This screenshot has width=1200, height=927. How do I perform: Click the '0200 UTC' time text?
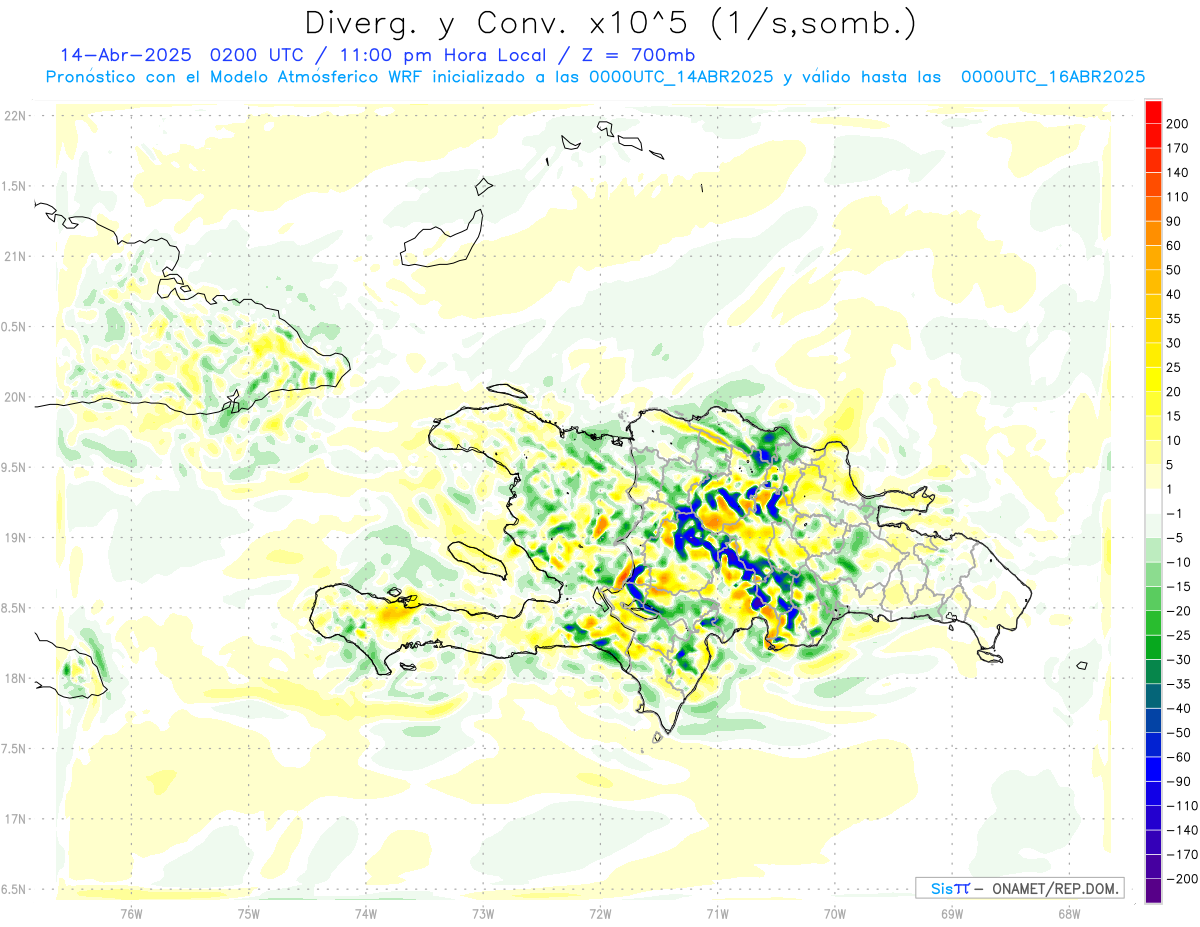(258, 55)
